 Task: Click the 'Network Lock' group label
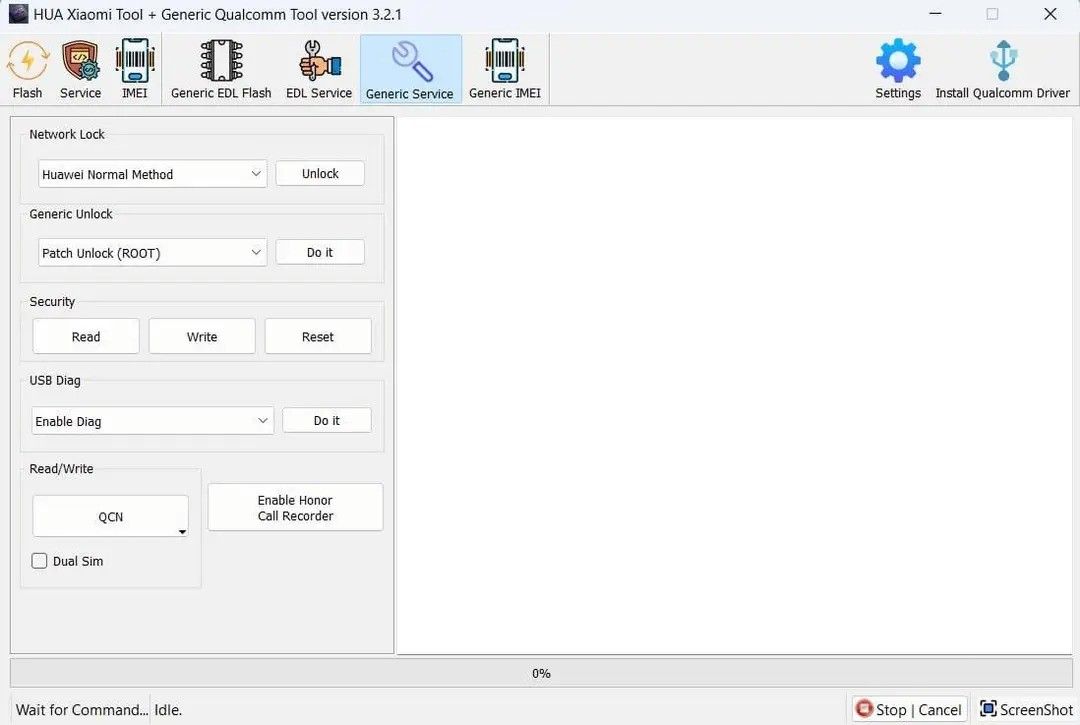[67, 134]
